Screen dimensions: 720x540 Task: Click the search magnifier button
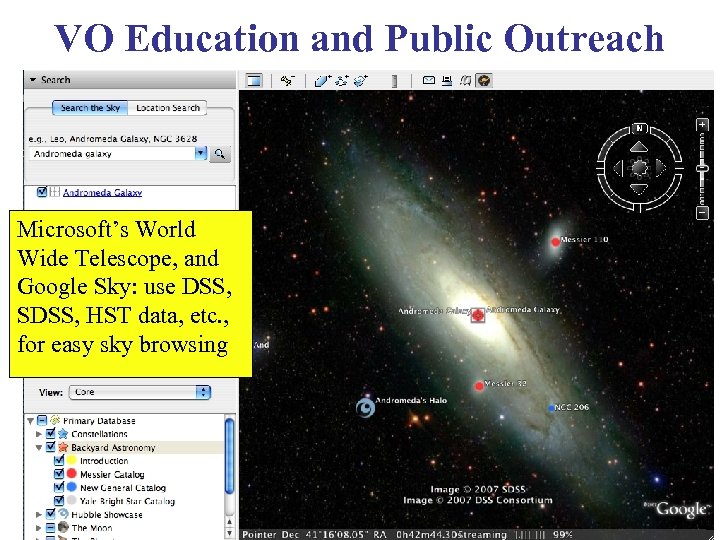[x=220, y=154]
